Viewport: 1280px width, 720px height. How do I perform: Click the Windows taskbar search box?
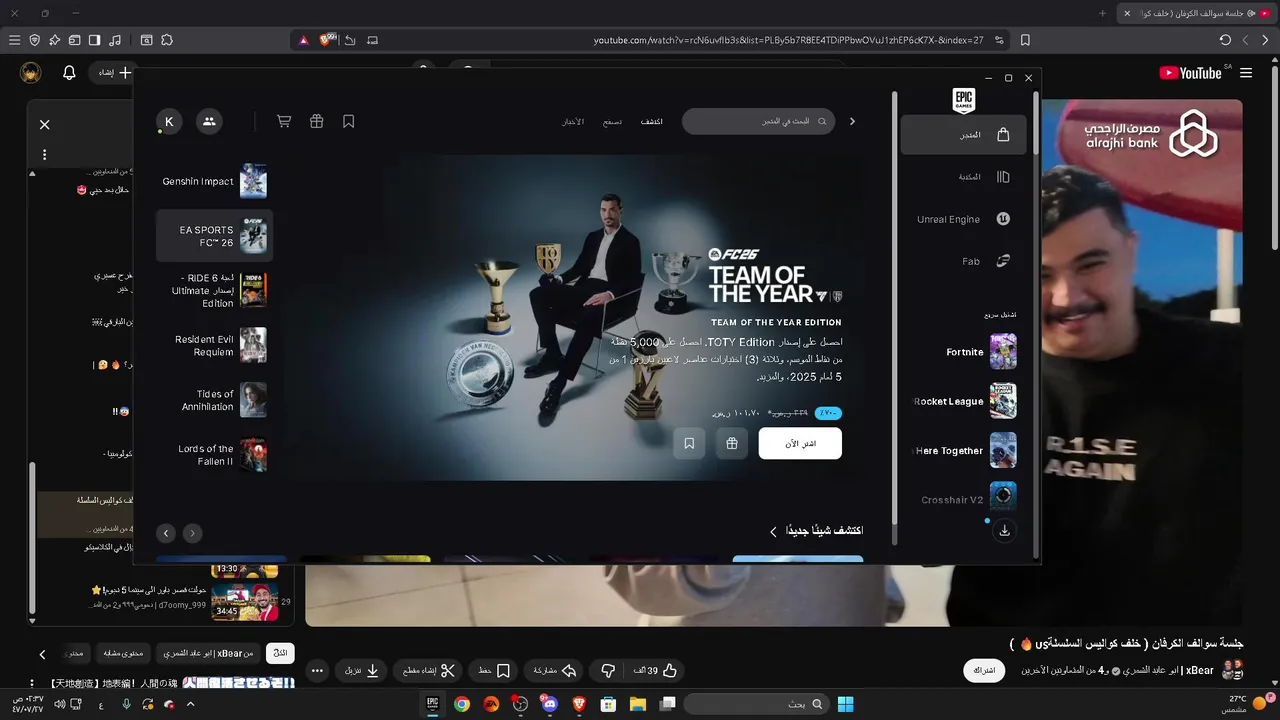[758, 704]
